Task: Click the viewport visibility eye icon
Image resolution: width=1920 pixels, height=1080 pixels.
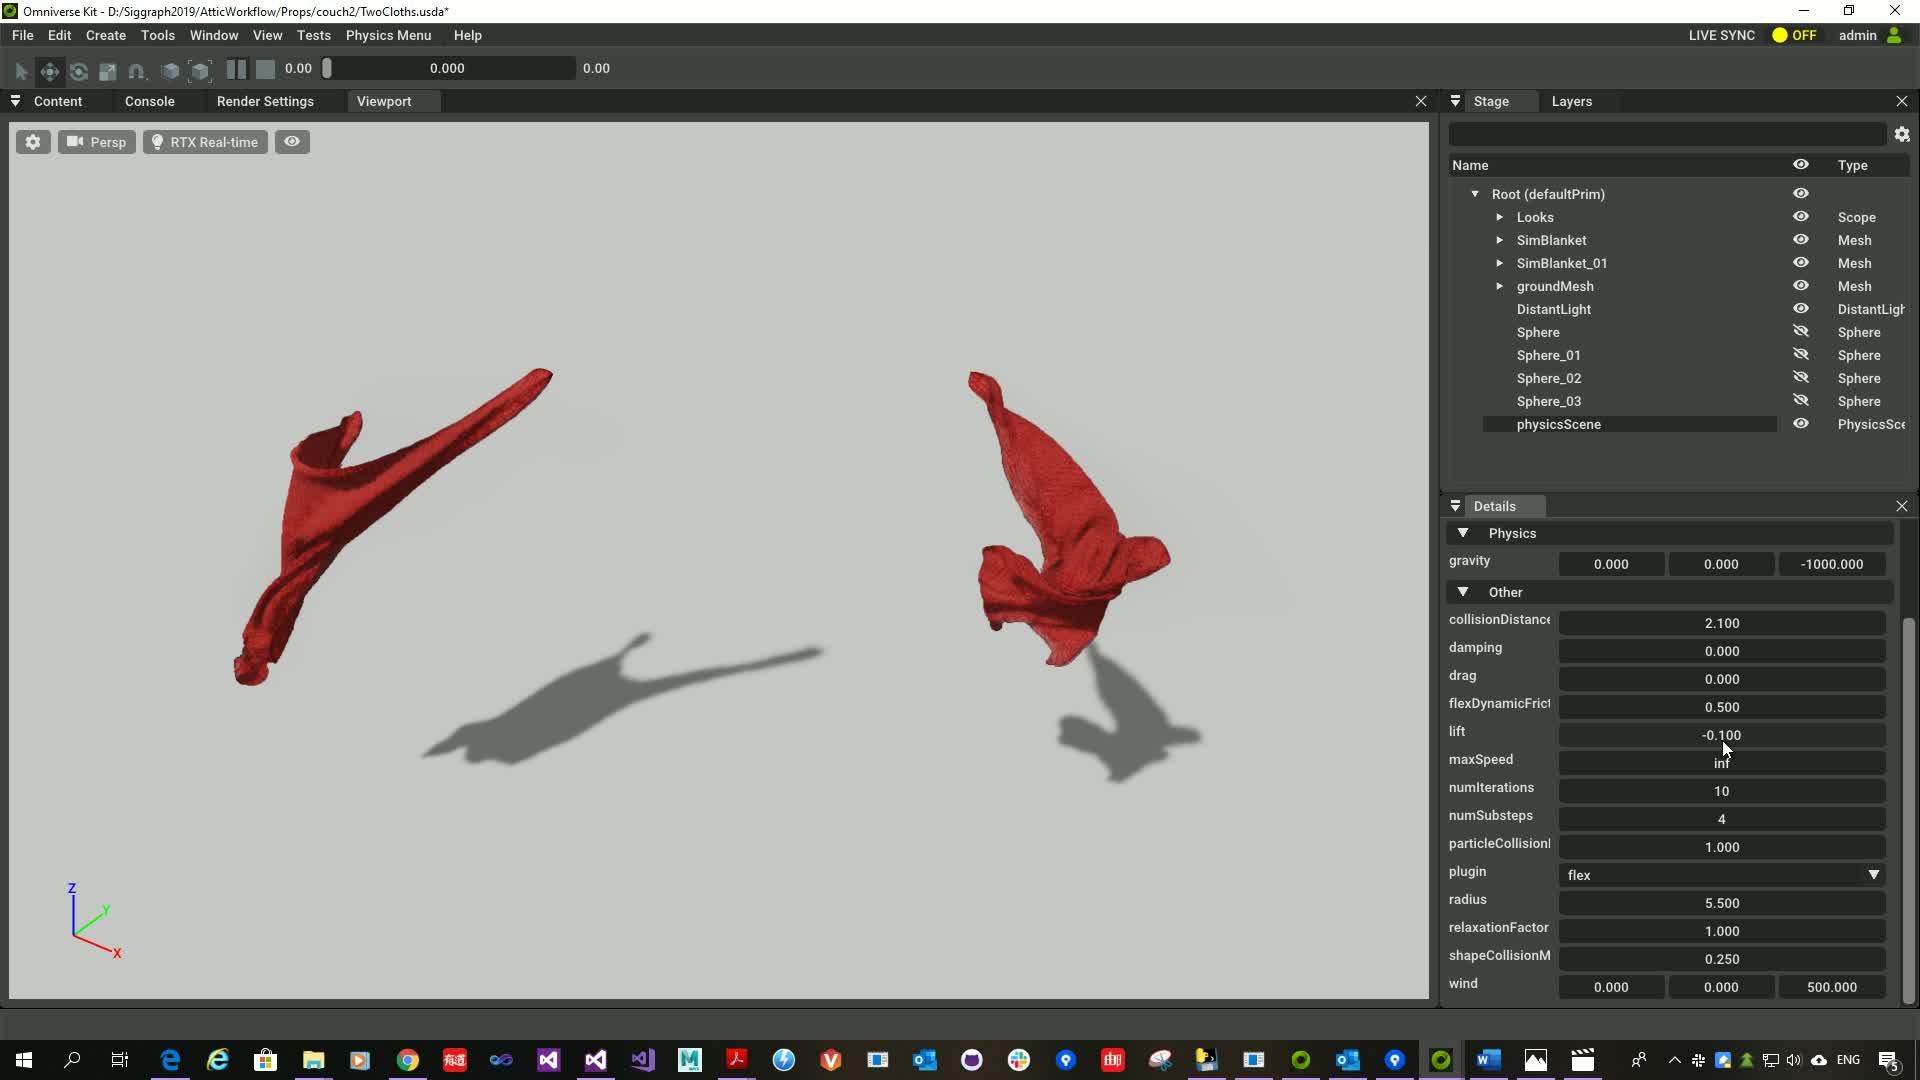Action: tap(291, 141)
